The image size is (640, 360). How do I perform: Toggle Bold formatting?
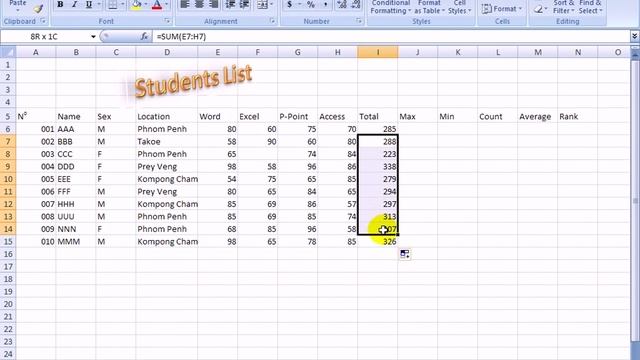(x=60, y=4)
